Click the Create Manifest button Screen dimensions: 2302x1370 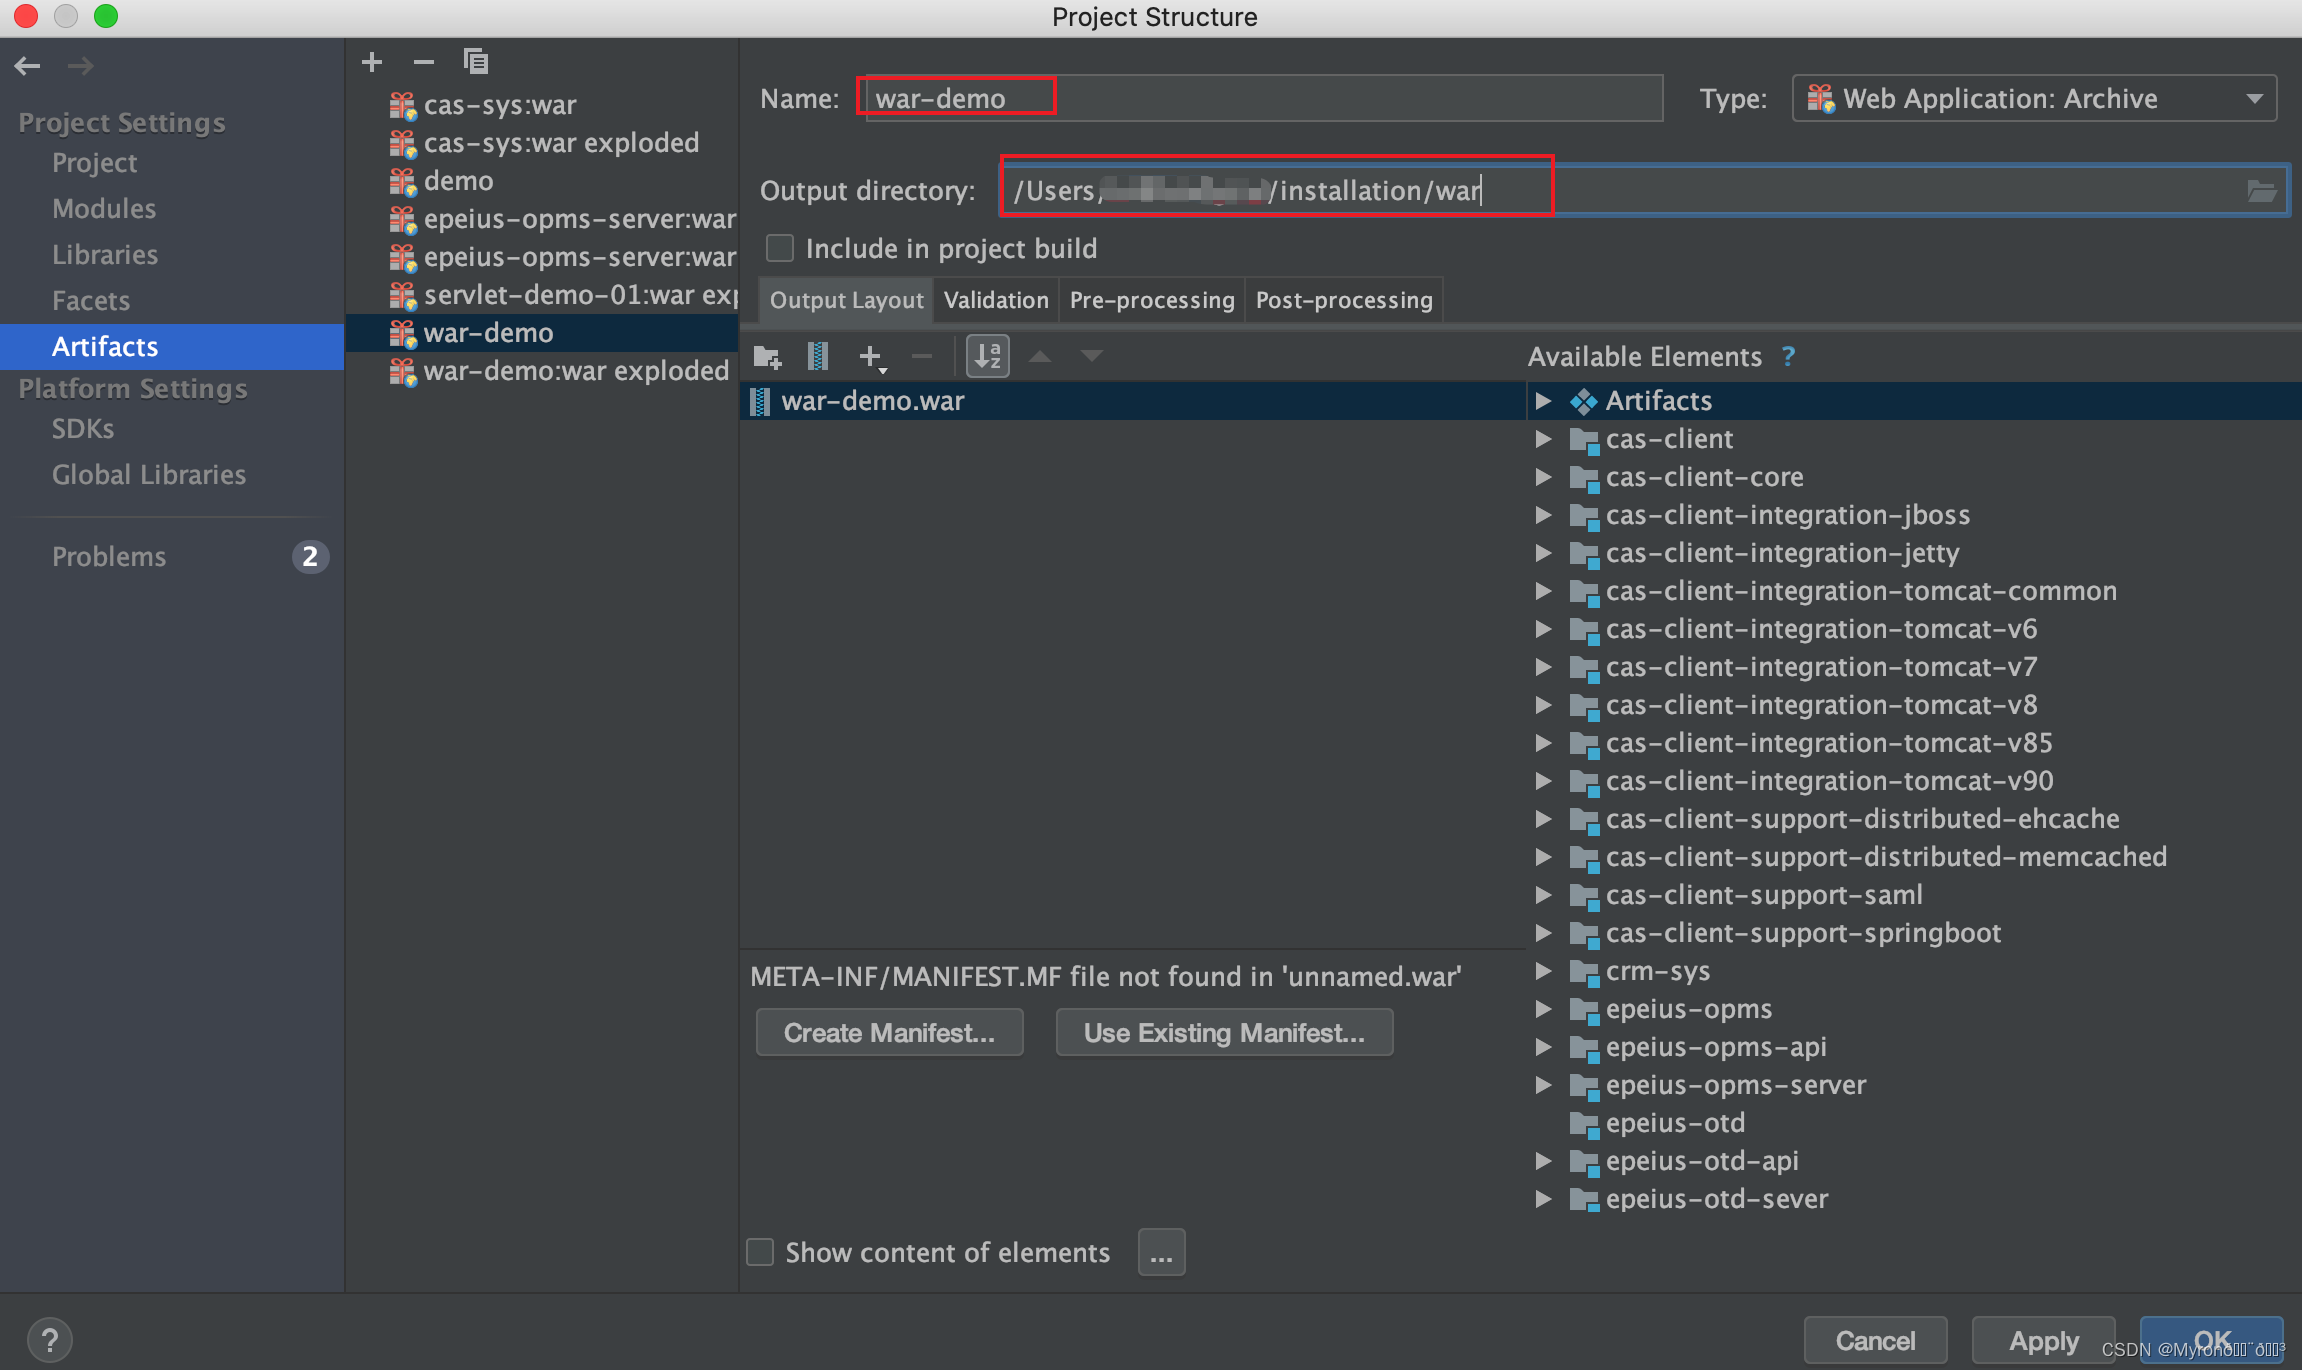point(889,1032)
